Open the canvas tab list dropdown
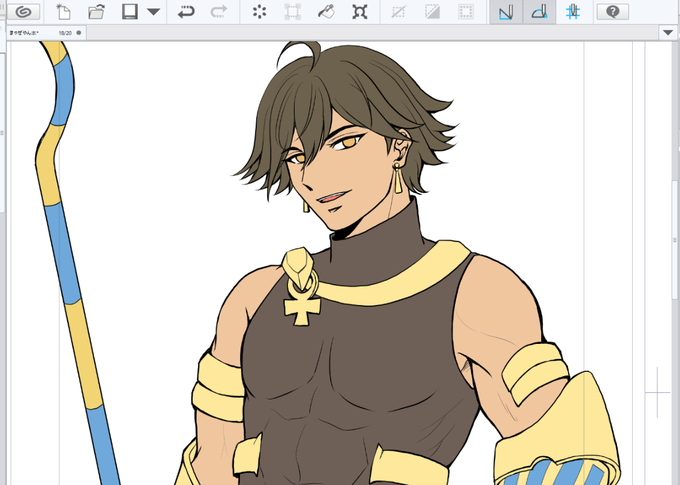This screenshot has width=680, height=485. pos(668,33)
